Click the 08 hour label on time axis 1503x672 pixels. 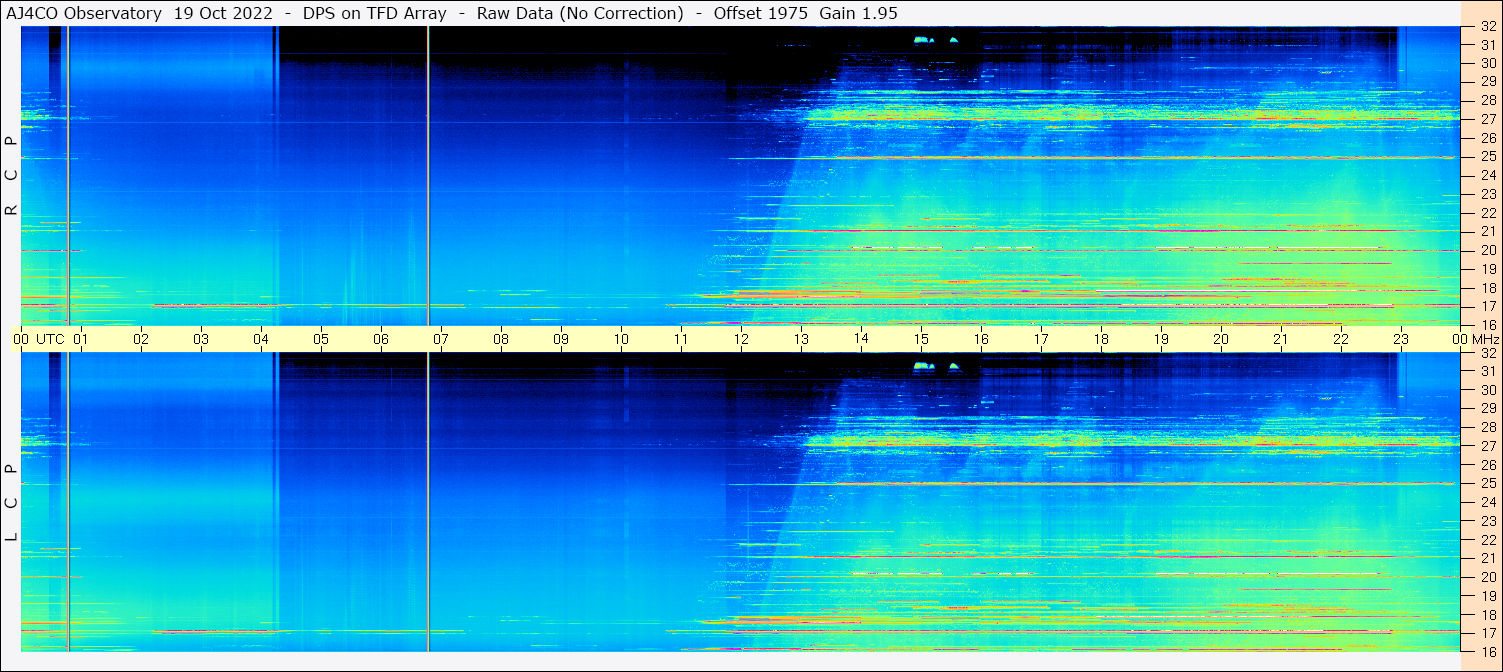coord(500,339)
